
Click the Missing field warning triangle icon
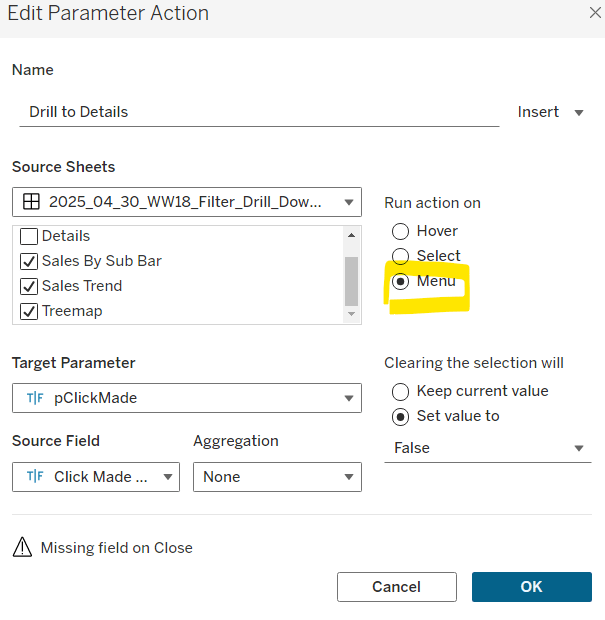click(22, 548)
